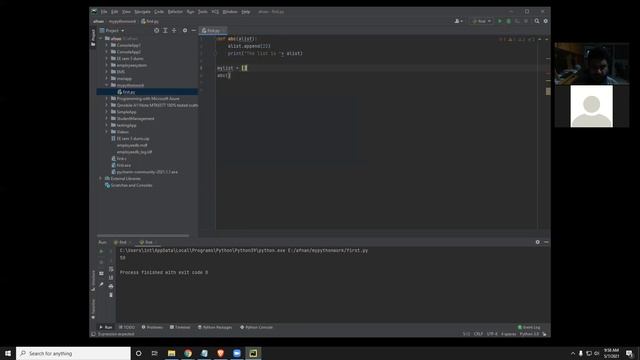Viewport: 640px width, 360px height.
Task: Open the Refactor menu
Action: click(x=175, y=12)
